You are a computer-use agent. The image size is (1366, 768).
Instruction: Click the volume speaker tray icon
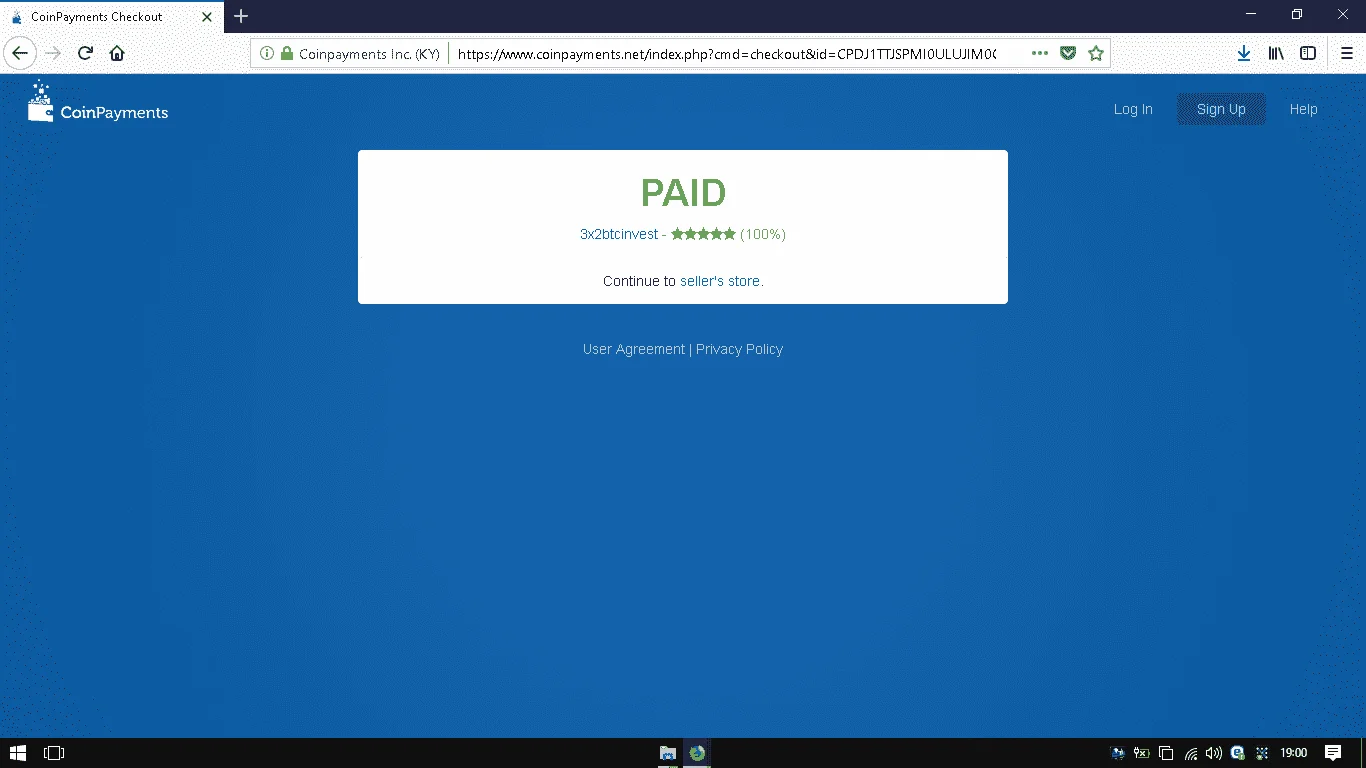click(1214, 753)
